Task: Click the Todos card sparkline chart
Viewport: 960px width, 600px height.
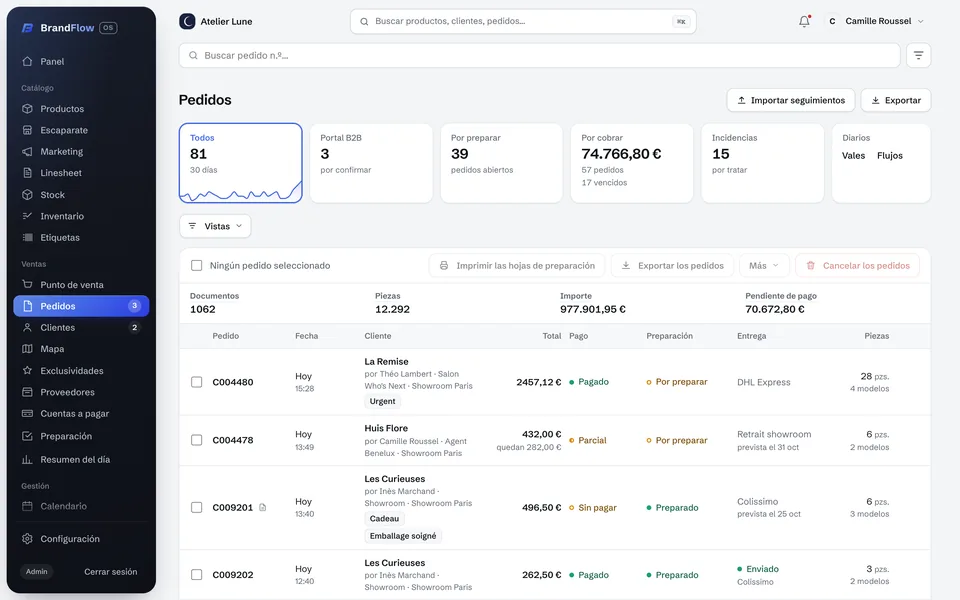Action: pos(241,192)
